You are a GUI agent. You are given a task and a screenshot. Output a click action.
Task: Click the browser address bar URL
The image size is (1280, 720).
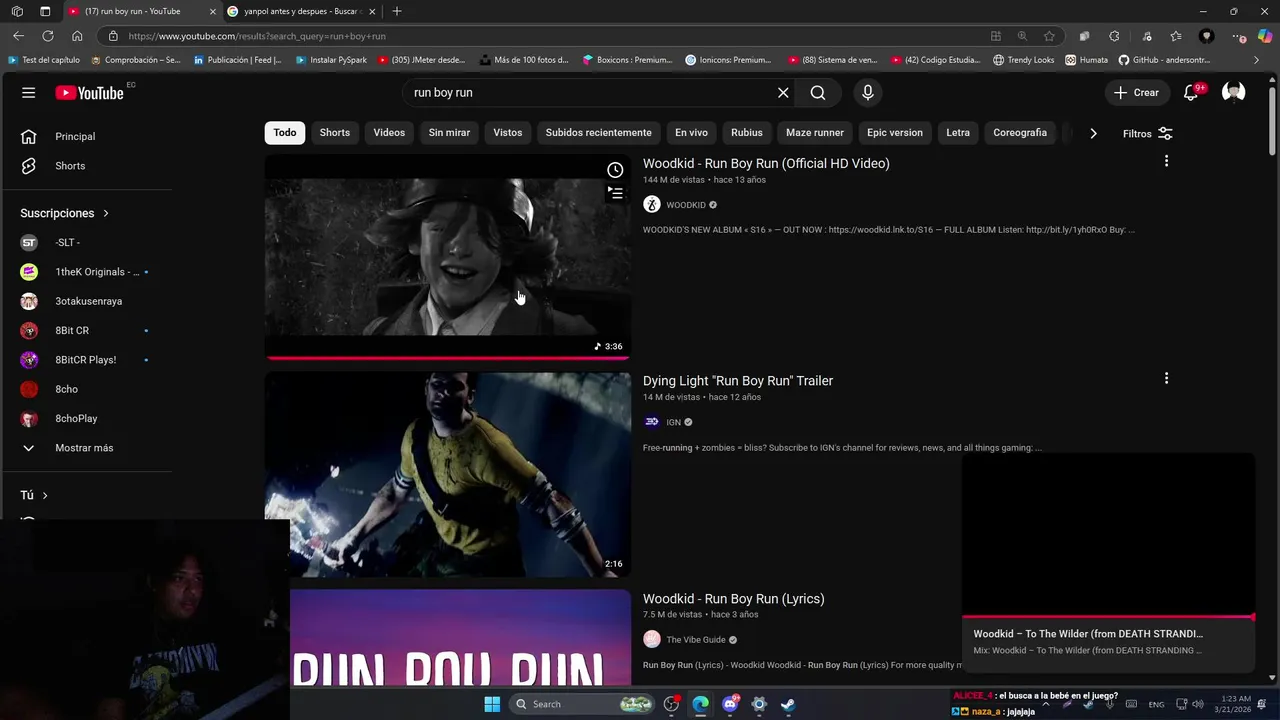click(x=257, y=36)
